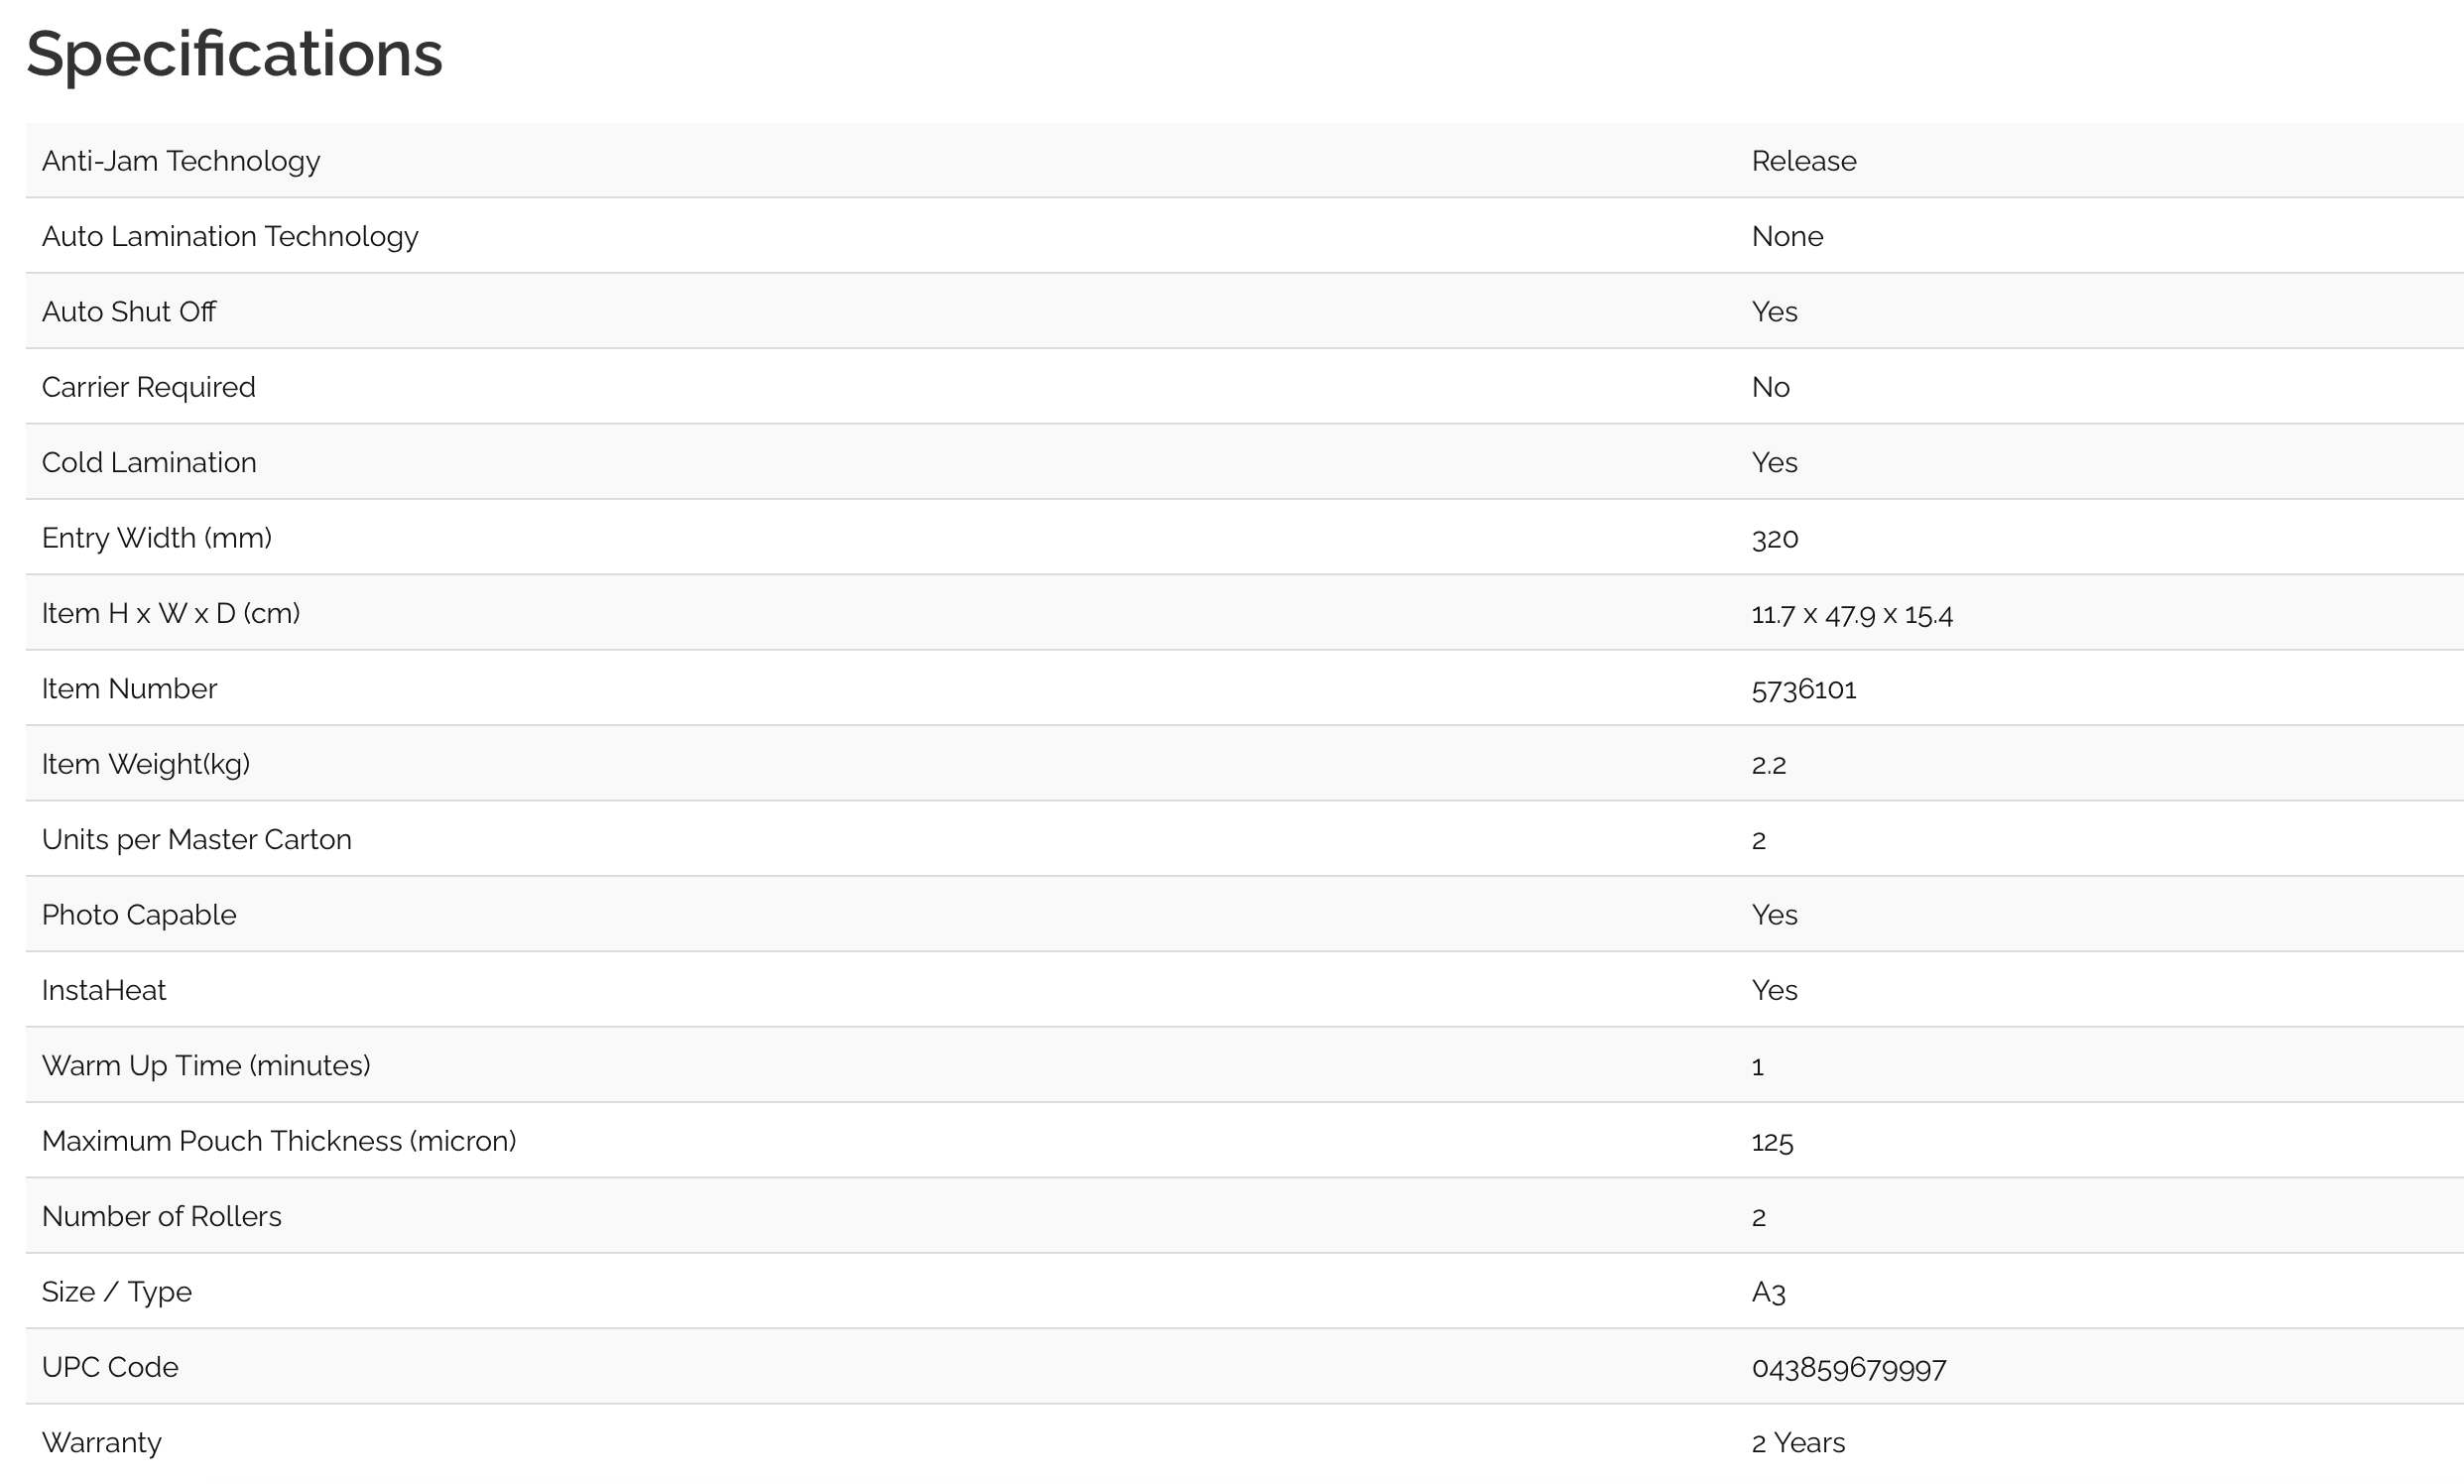Select the Entry Width value 320
The height and width of the screenshot is (1484, 2464).
coord(1774,539)
